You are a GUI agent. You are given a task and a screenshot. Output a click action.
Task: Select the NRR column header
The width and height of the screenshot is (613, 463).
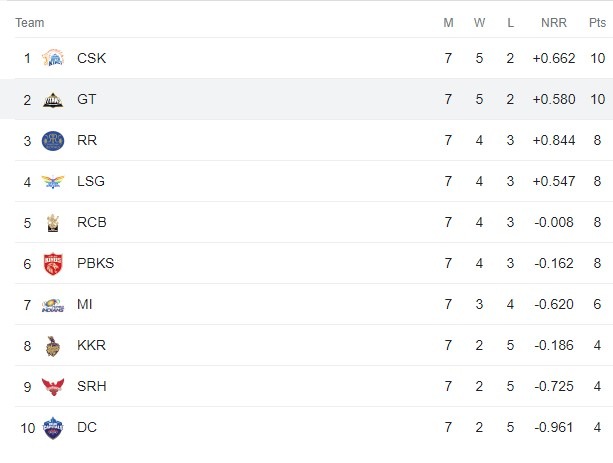pos(554,23)
